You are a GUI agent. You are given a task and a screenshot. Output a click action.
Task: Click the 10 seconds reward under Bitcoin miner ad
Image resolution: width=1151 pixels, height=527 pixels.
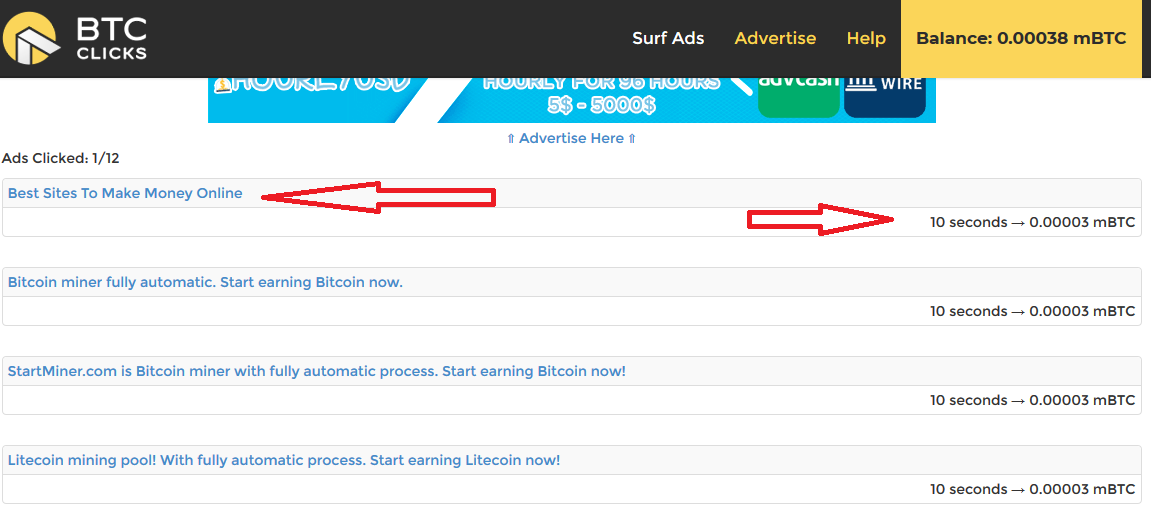(x=1032, y=311)
